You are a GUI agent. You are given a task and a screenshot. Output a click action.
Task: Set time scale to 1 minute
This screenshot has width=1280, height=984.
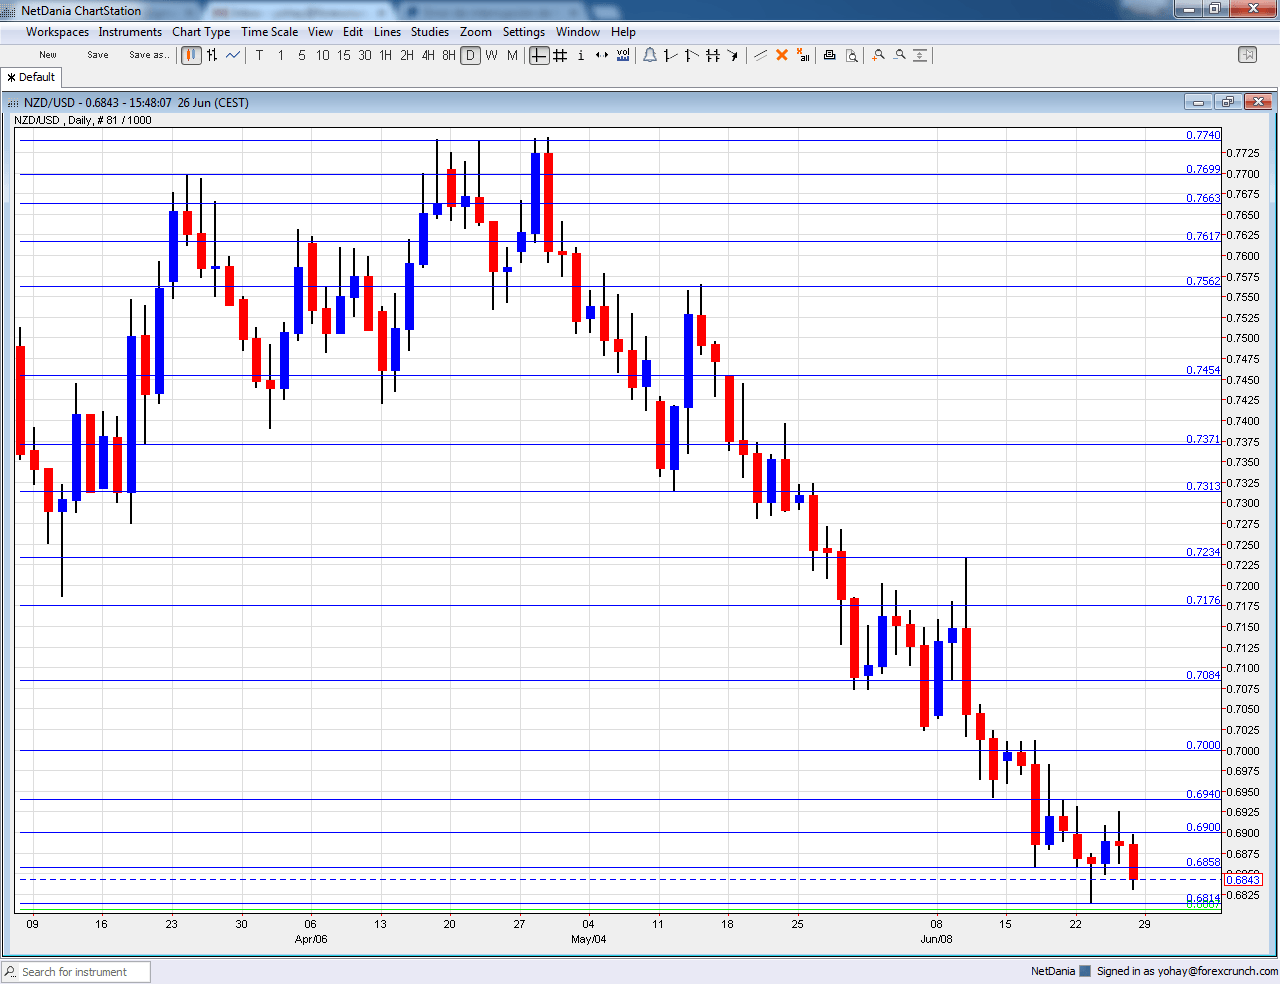(x=281, y=55)
